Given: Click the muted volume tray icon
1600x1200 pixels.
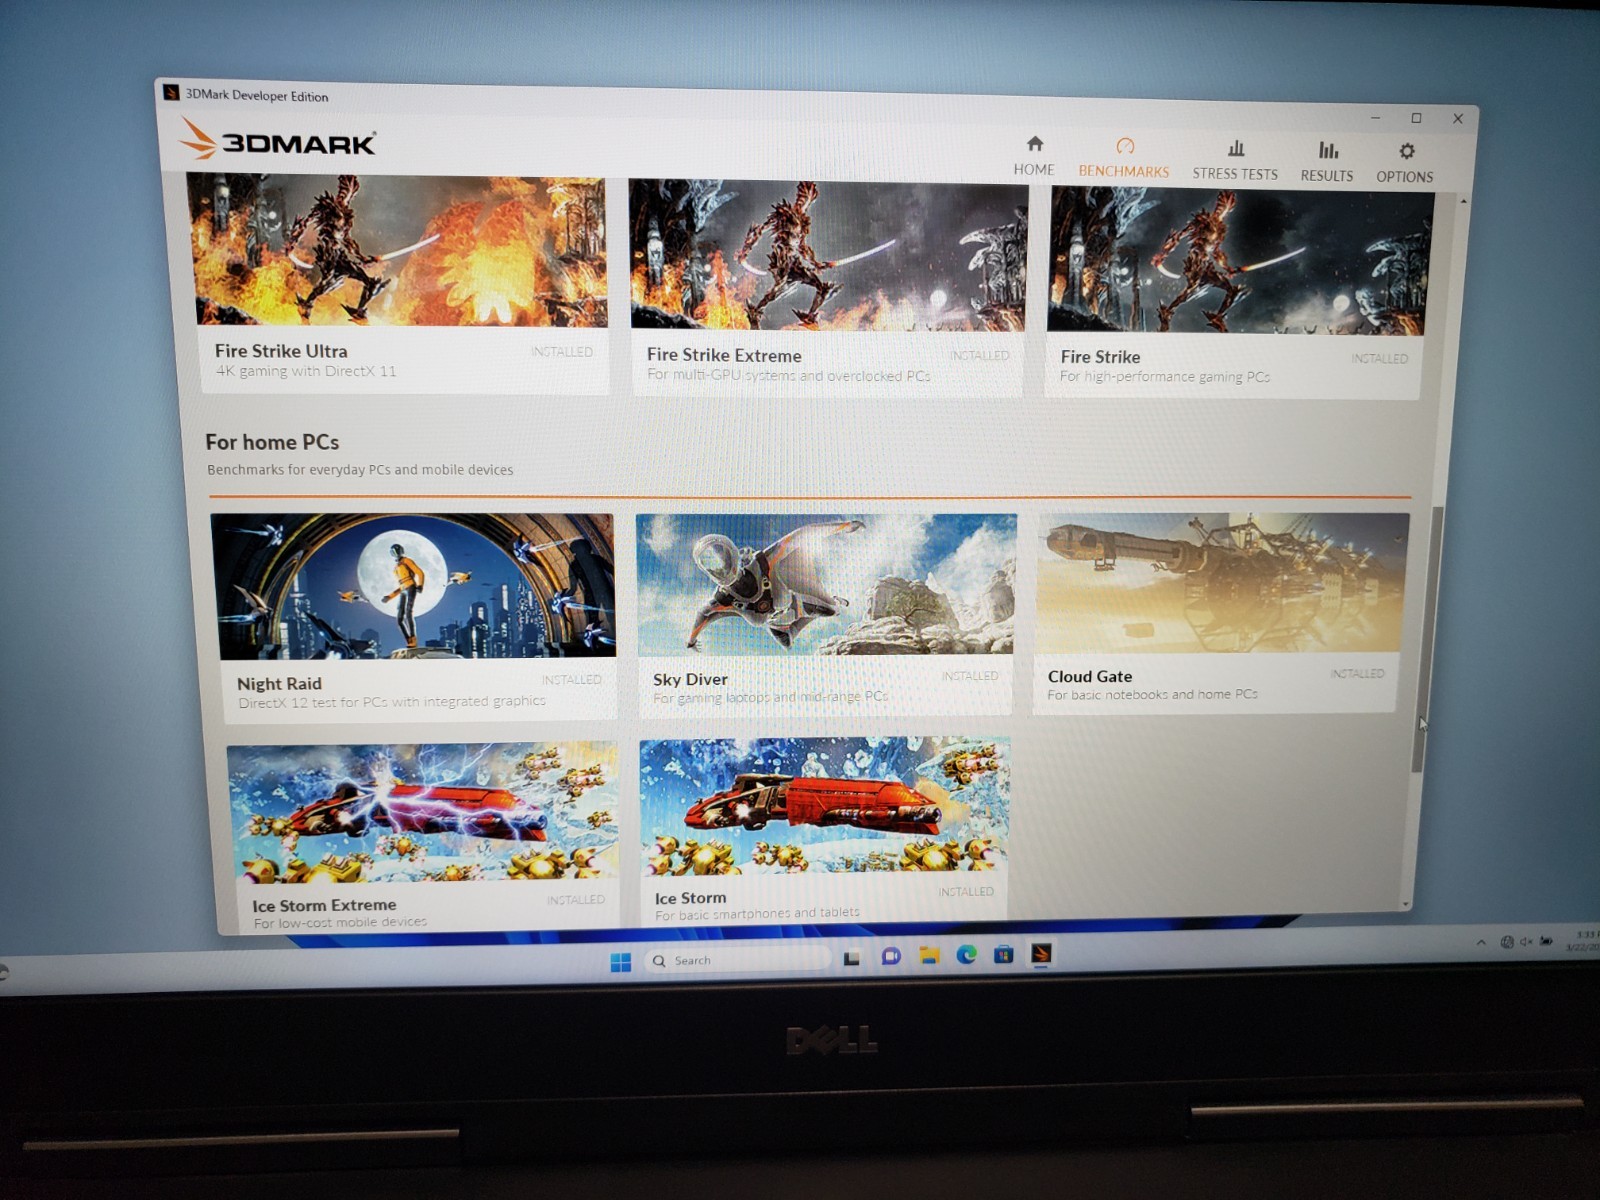Looking at the screenshot, I should 1527,942.
